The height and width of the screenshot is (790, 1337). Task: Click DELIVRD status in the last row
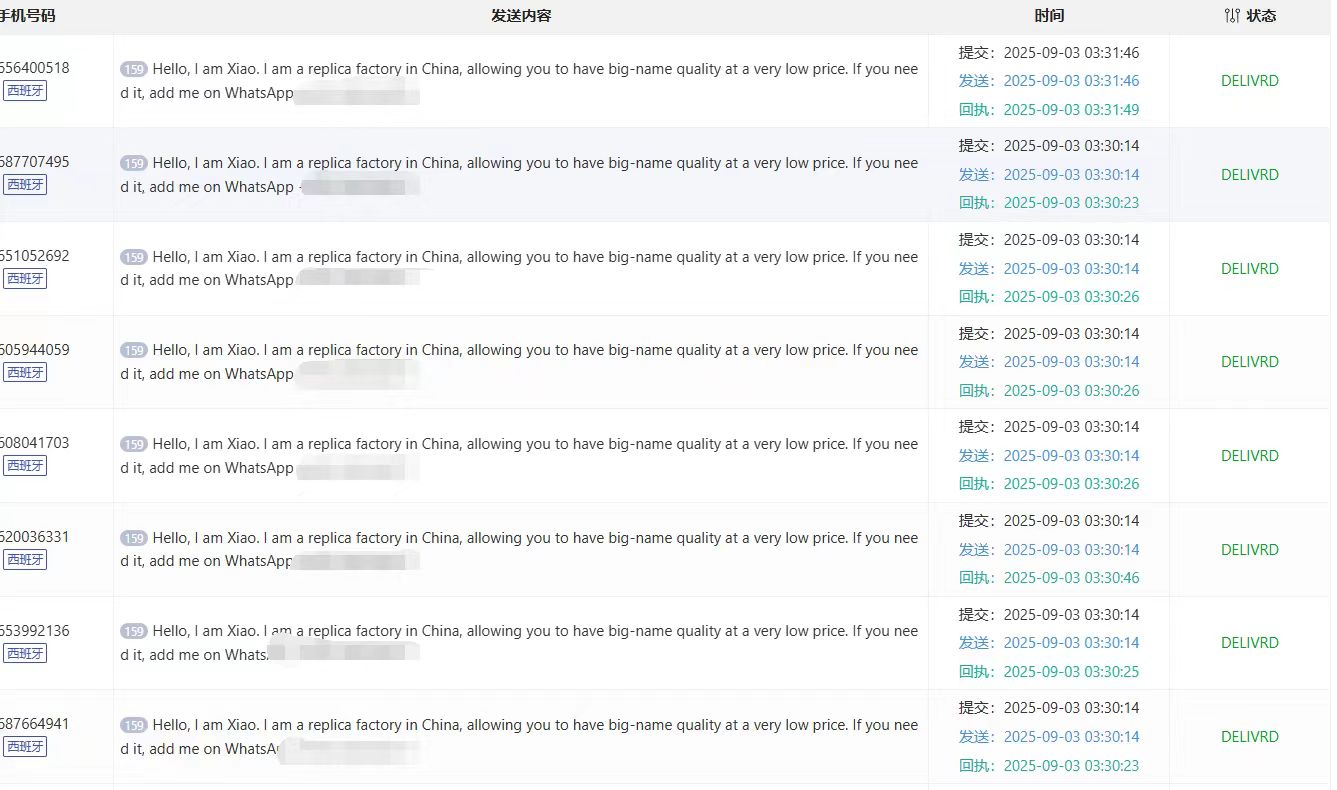pyautogui.click(x=1249, y=737)
